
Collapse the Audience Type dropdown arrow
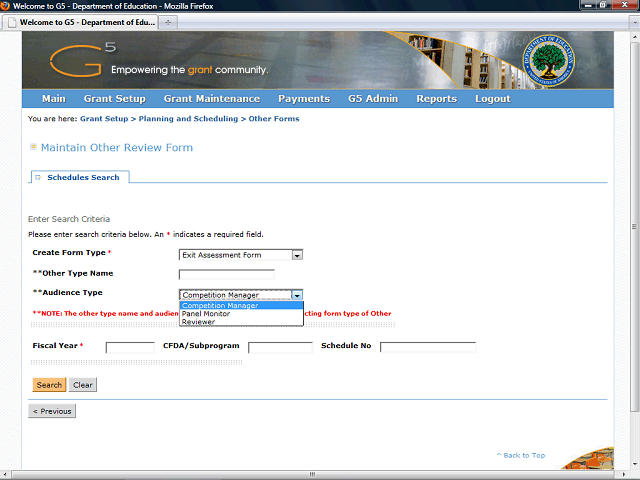coord(297,295)
